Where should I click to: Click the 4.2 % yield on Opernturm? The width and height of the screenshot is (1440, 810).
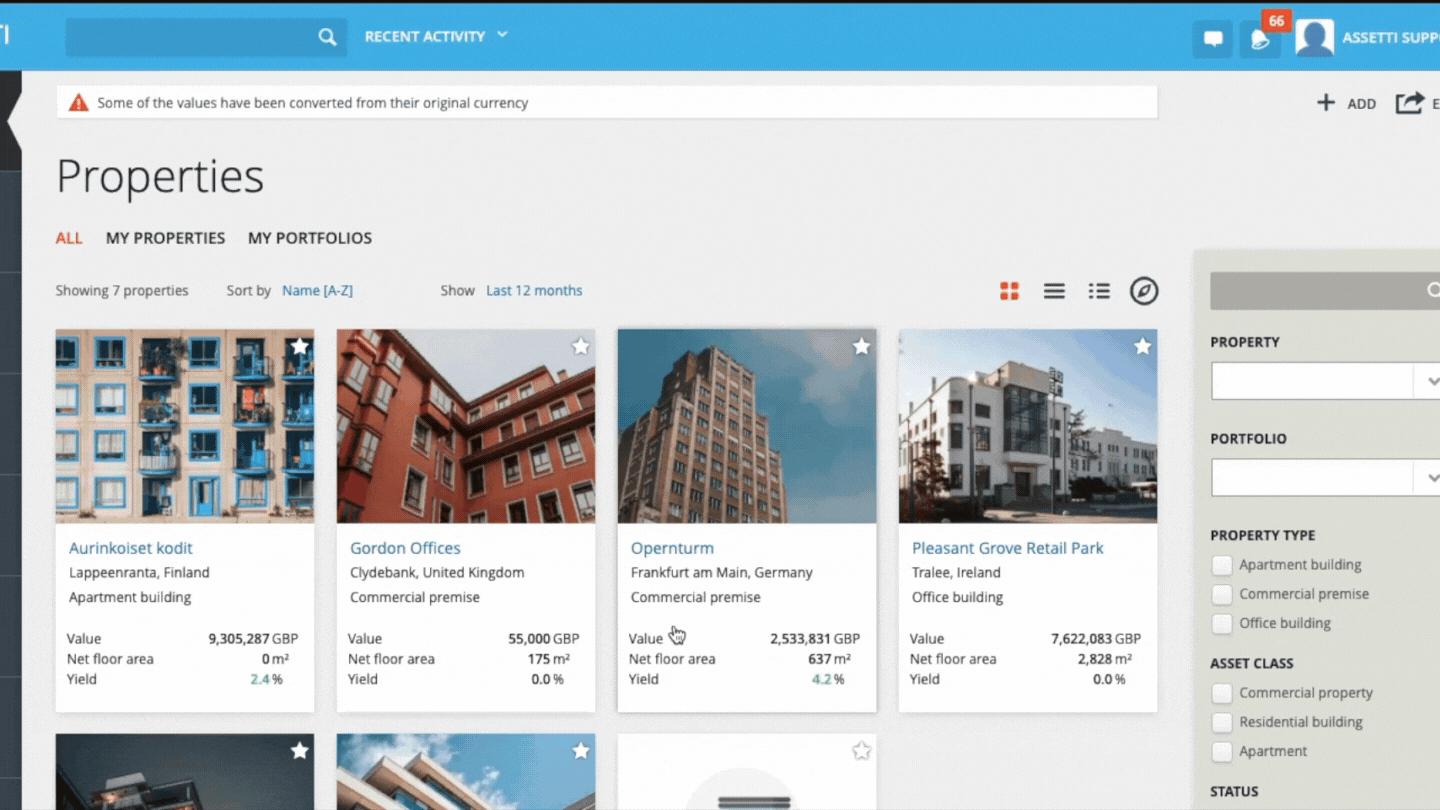tap(827, 679)
